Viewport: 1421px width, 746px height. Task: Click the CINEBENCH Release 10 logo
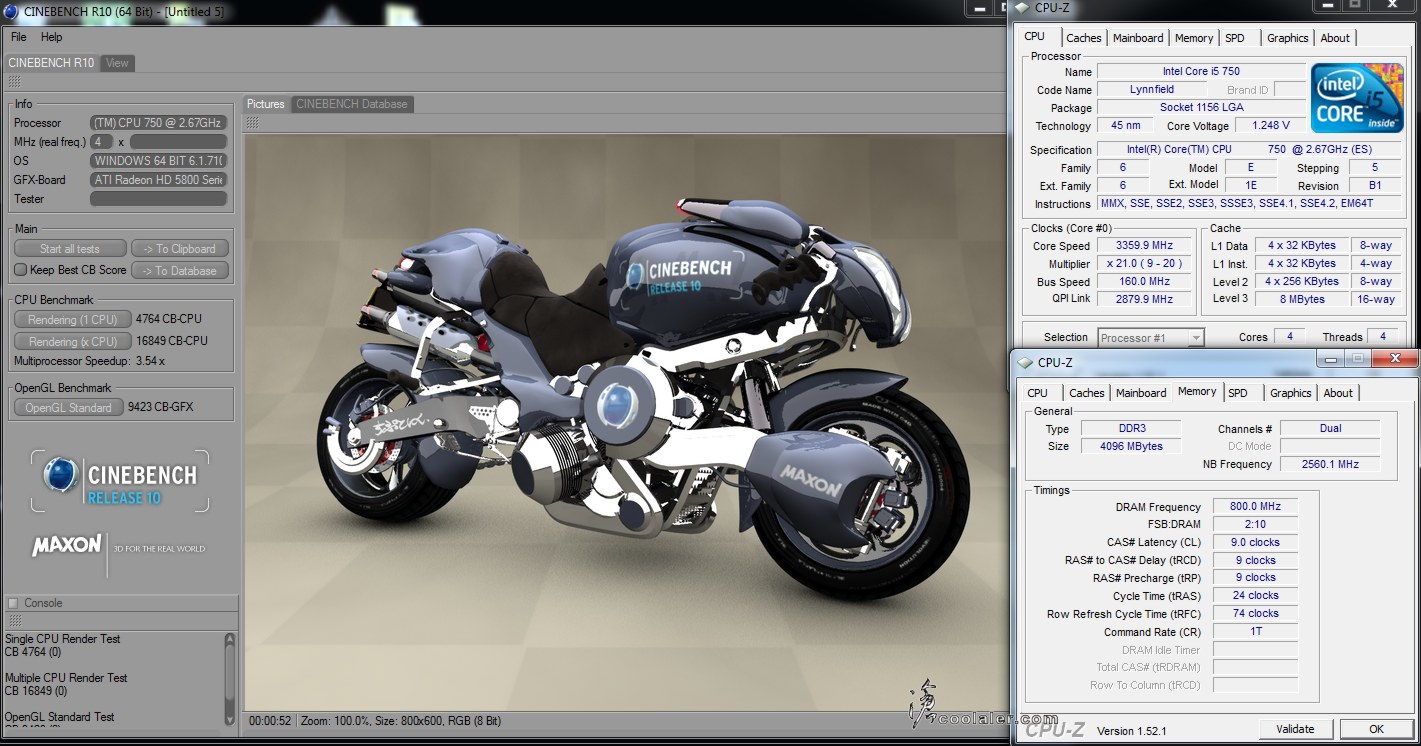120,483
